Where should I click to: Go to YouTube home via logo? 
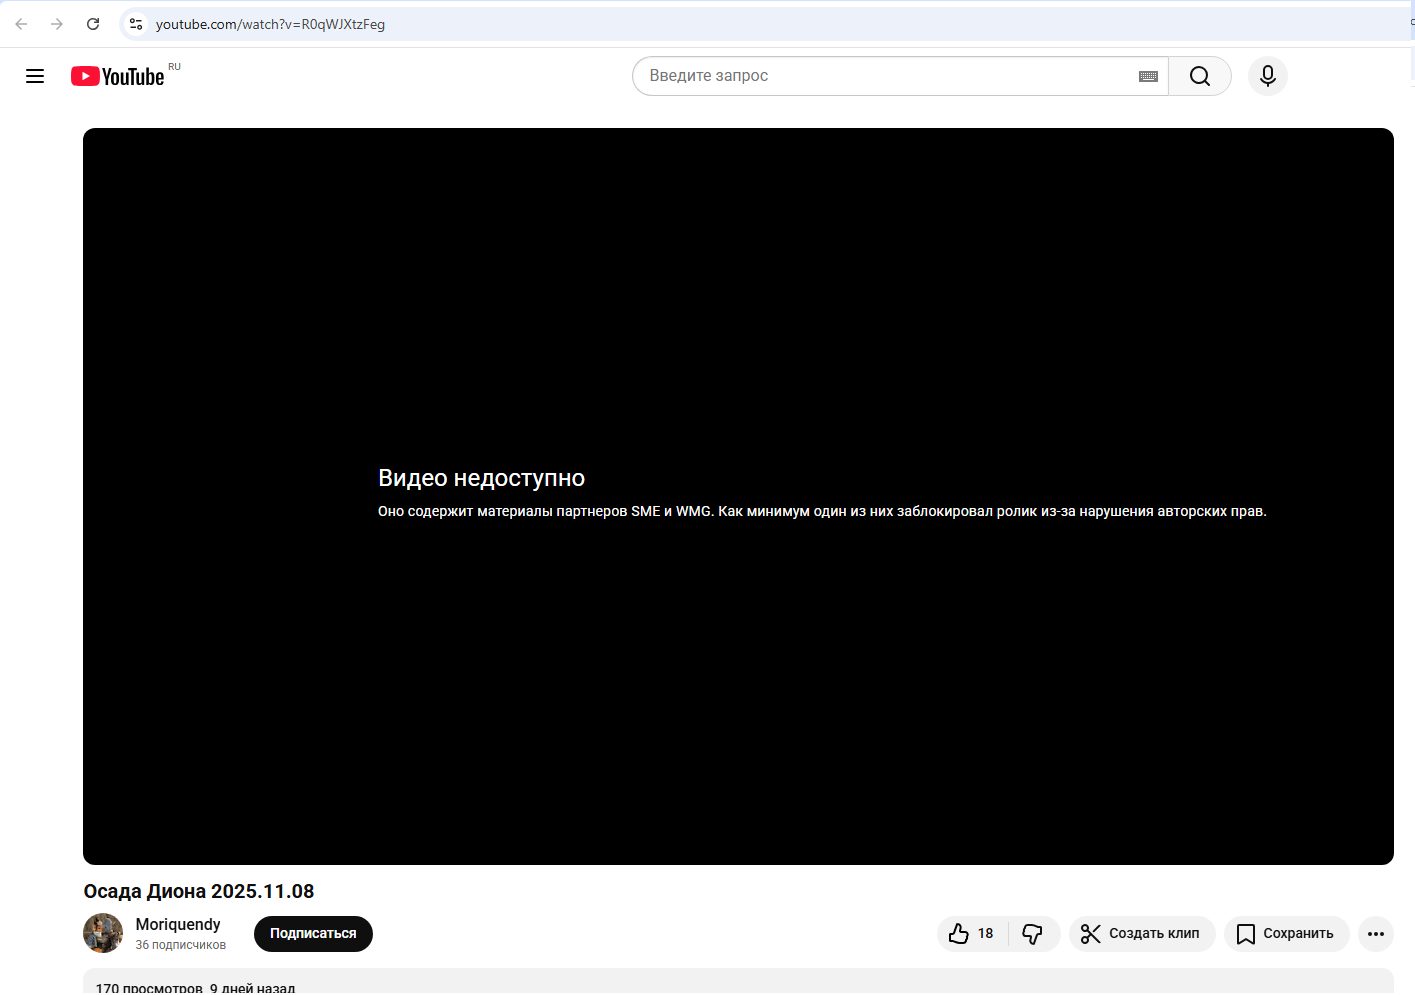118,76
